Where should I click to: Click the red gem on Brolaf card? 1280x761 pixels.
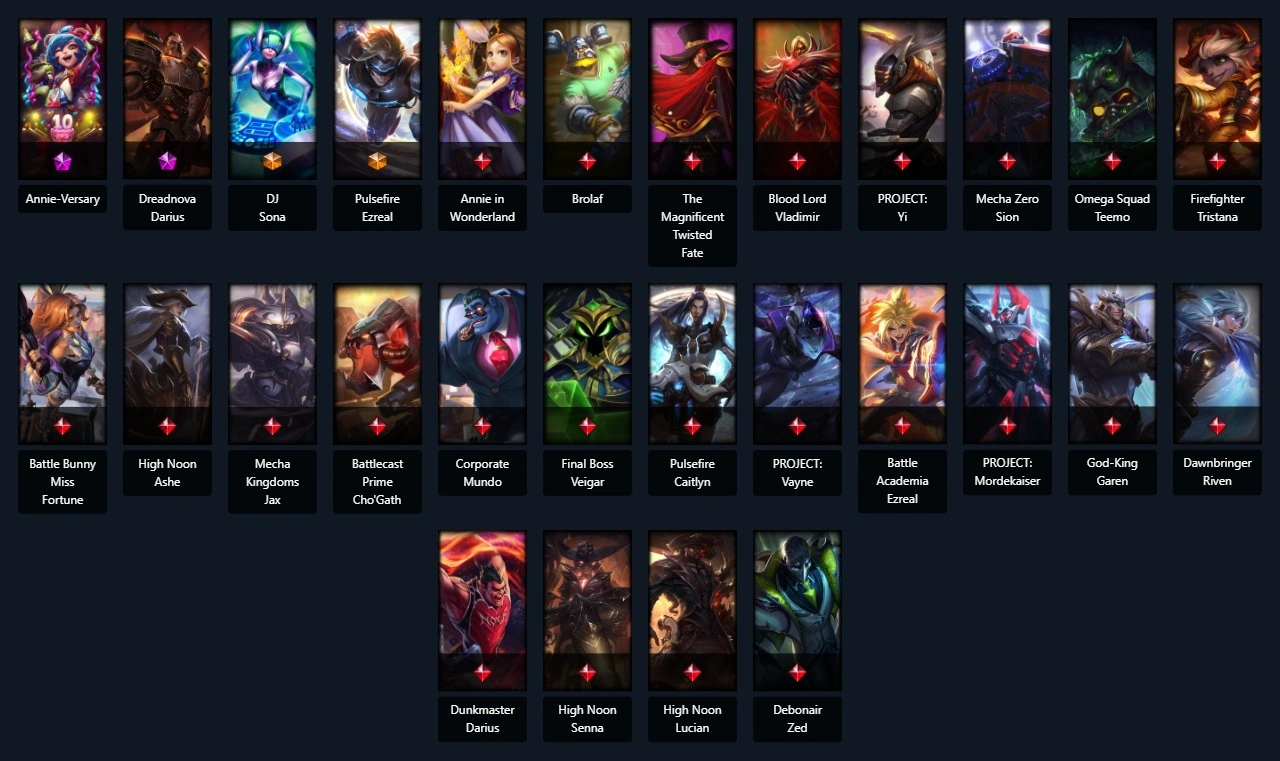click(587, 161)
